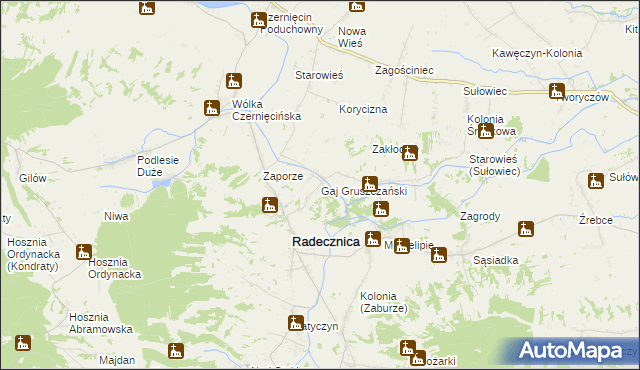Image resolution: width=640 pixels, height=370 pixels.
Task: Select the Starowieś (Sułowiec) label
Action: coord(494,165)
